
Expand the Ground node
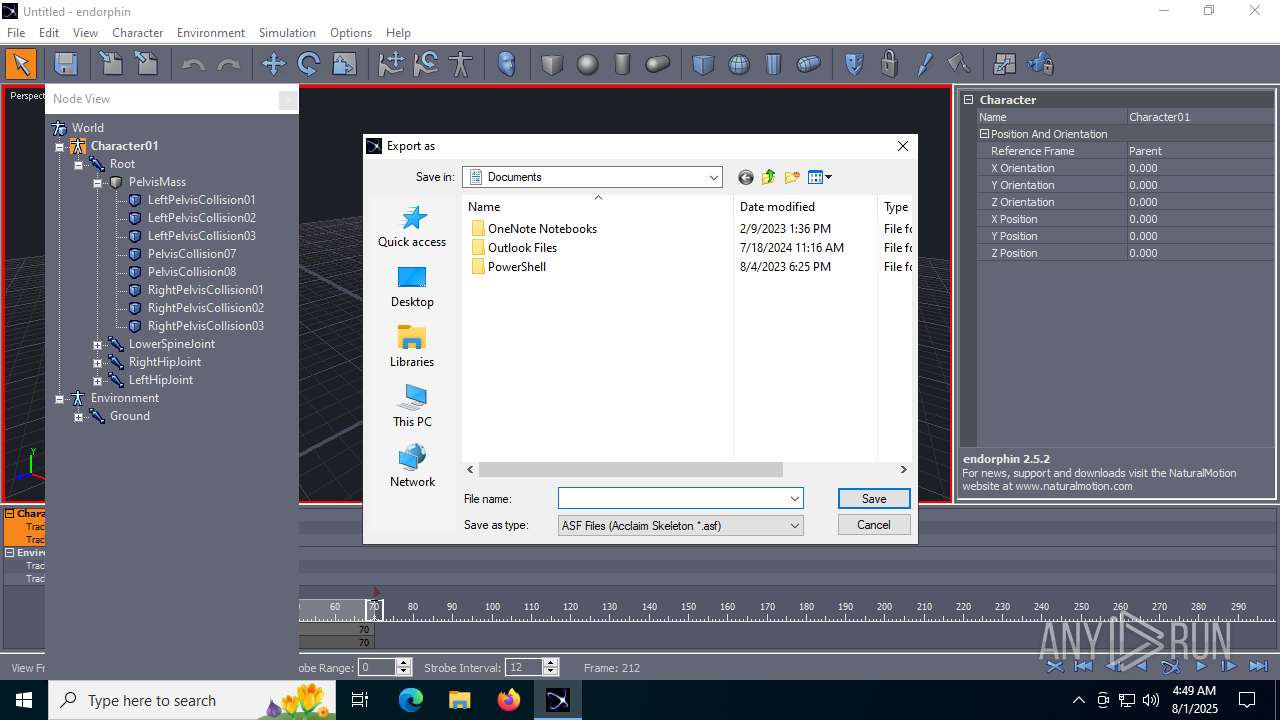pyautogui.click(x=78, y=417)
